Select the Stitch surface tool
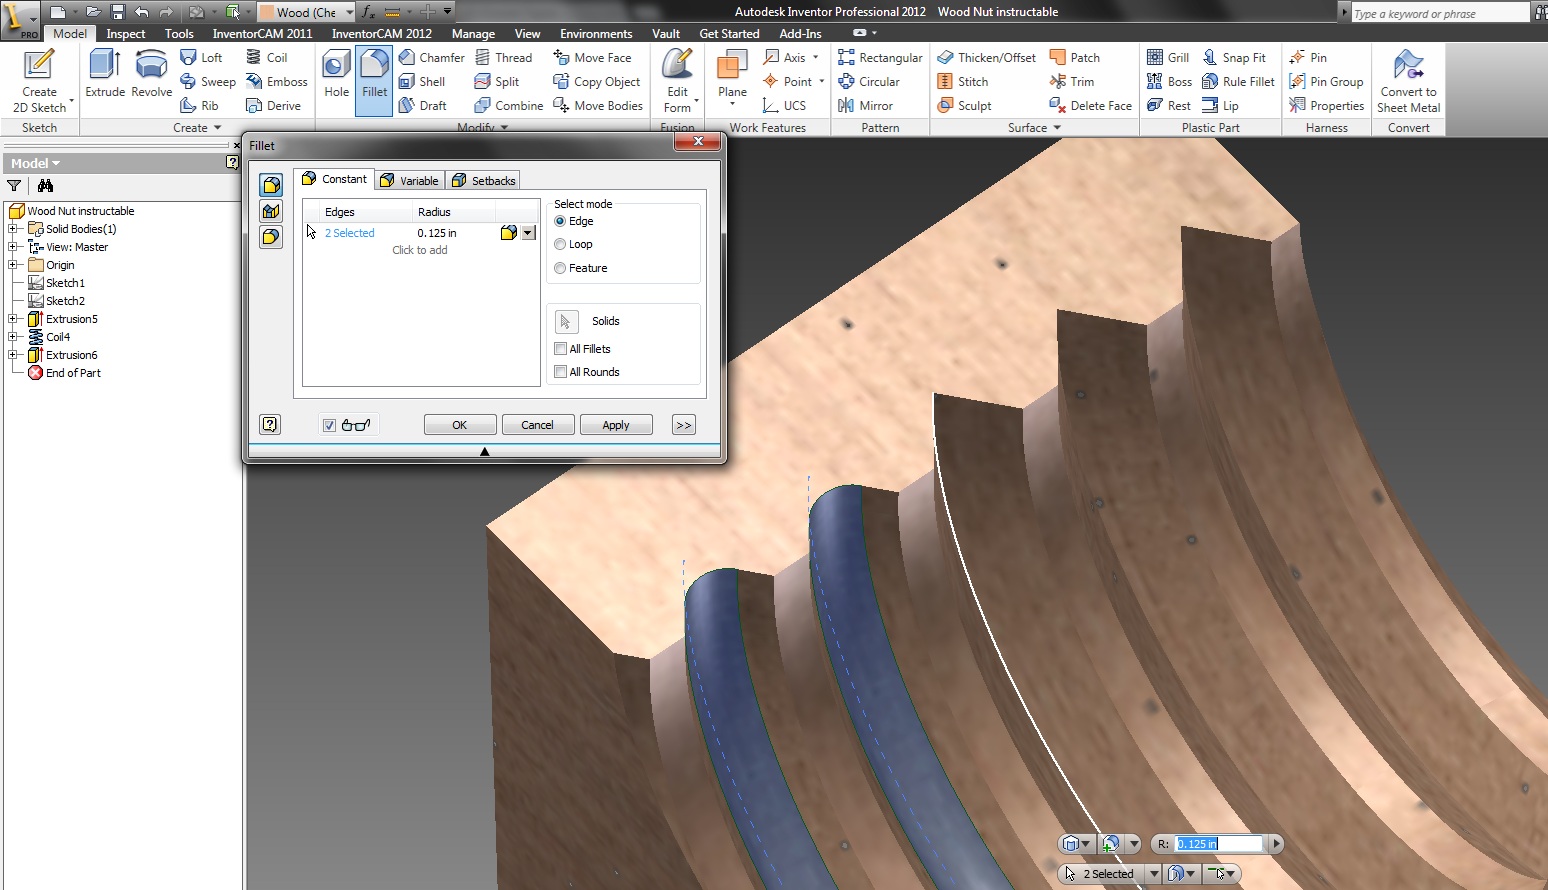Image resolution: width=1548 pixels, height=890 pixels. 963,82
